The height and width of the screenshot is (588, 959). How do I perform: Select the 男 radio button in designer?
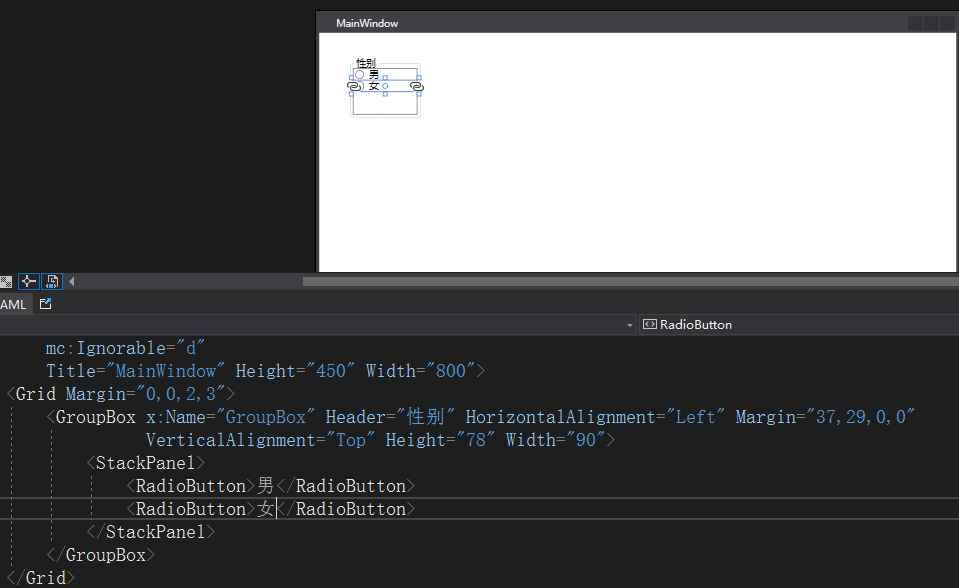[x=367, y=75]
